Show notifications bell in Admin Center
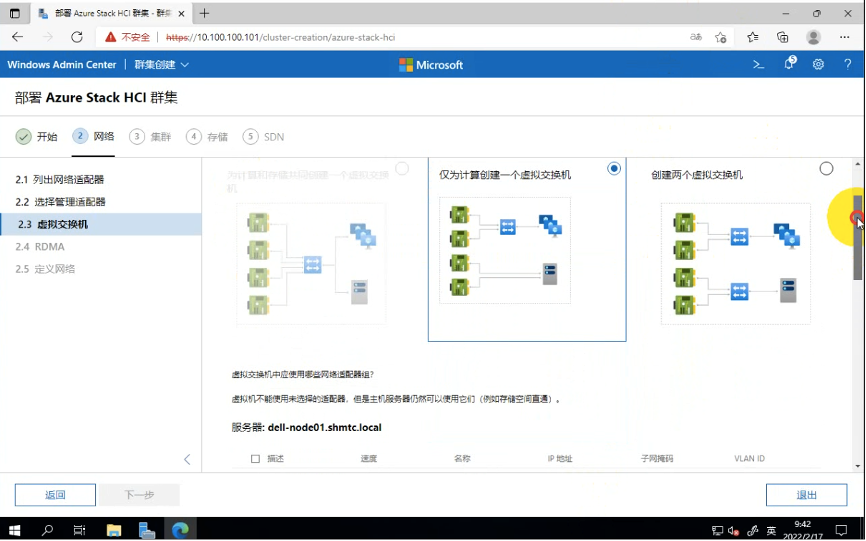The width and height of the screenshot is (866, 541). pos(789,63)
